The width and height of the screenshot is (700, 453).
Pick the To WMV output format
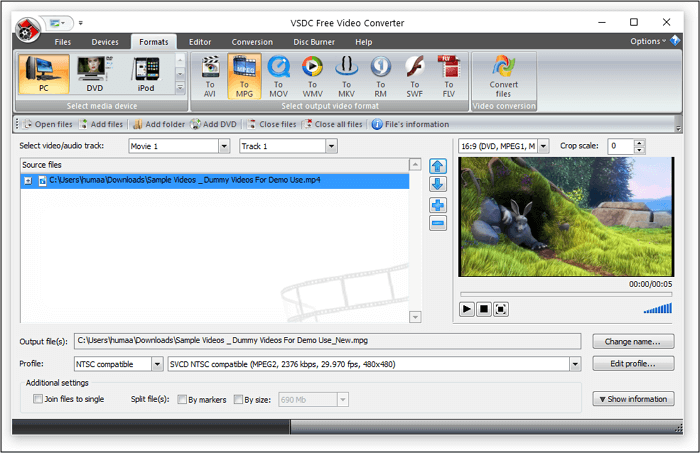pyautogui.click(x=312, y=76)
